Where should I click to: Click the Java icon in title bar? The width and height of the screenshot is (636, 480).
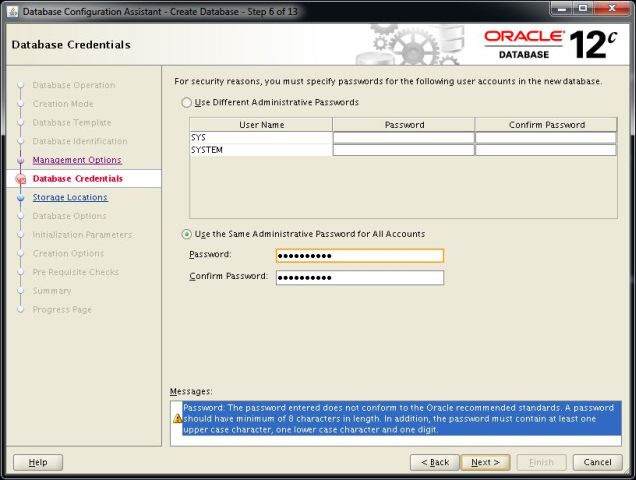[13, 11]
